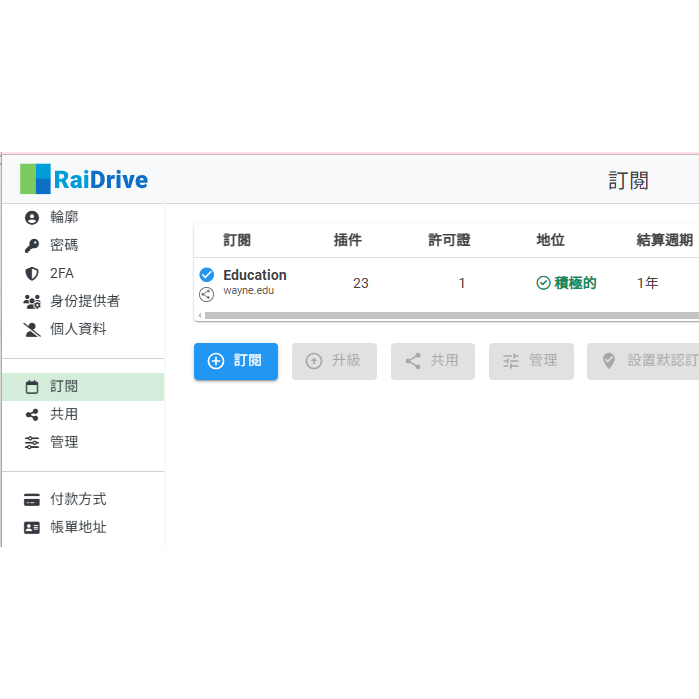Open 管理 in the sidebar
Image resolution: width=699 pixels, height=699 pixels.
[x=64, y=442]
